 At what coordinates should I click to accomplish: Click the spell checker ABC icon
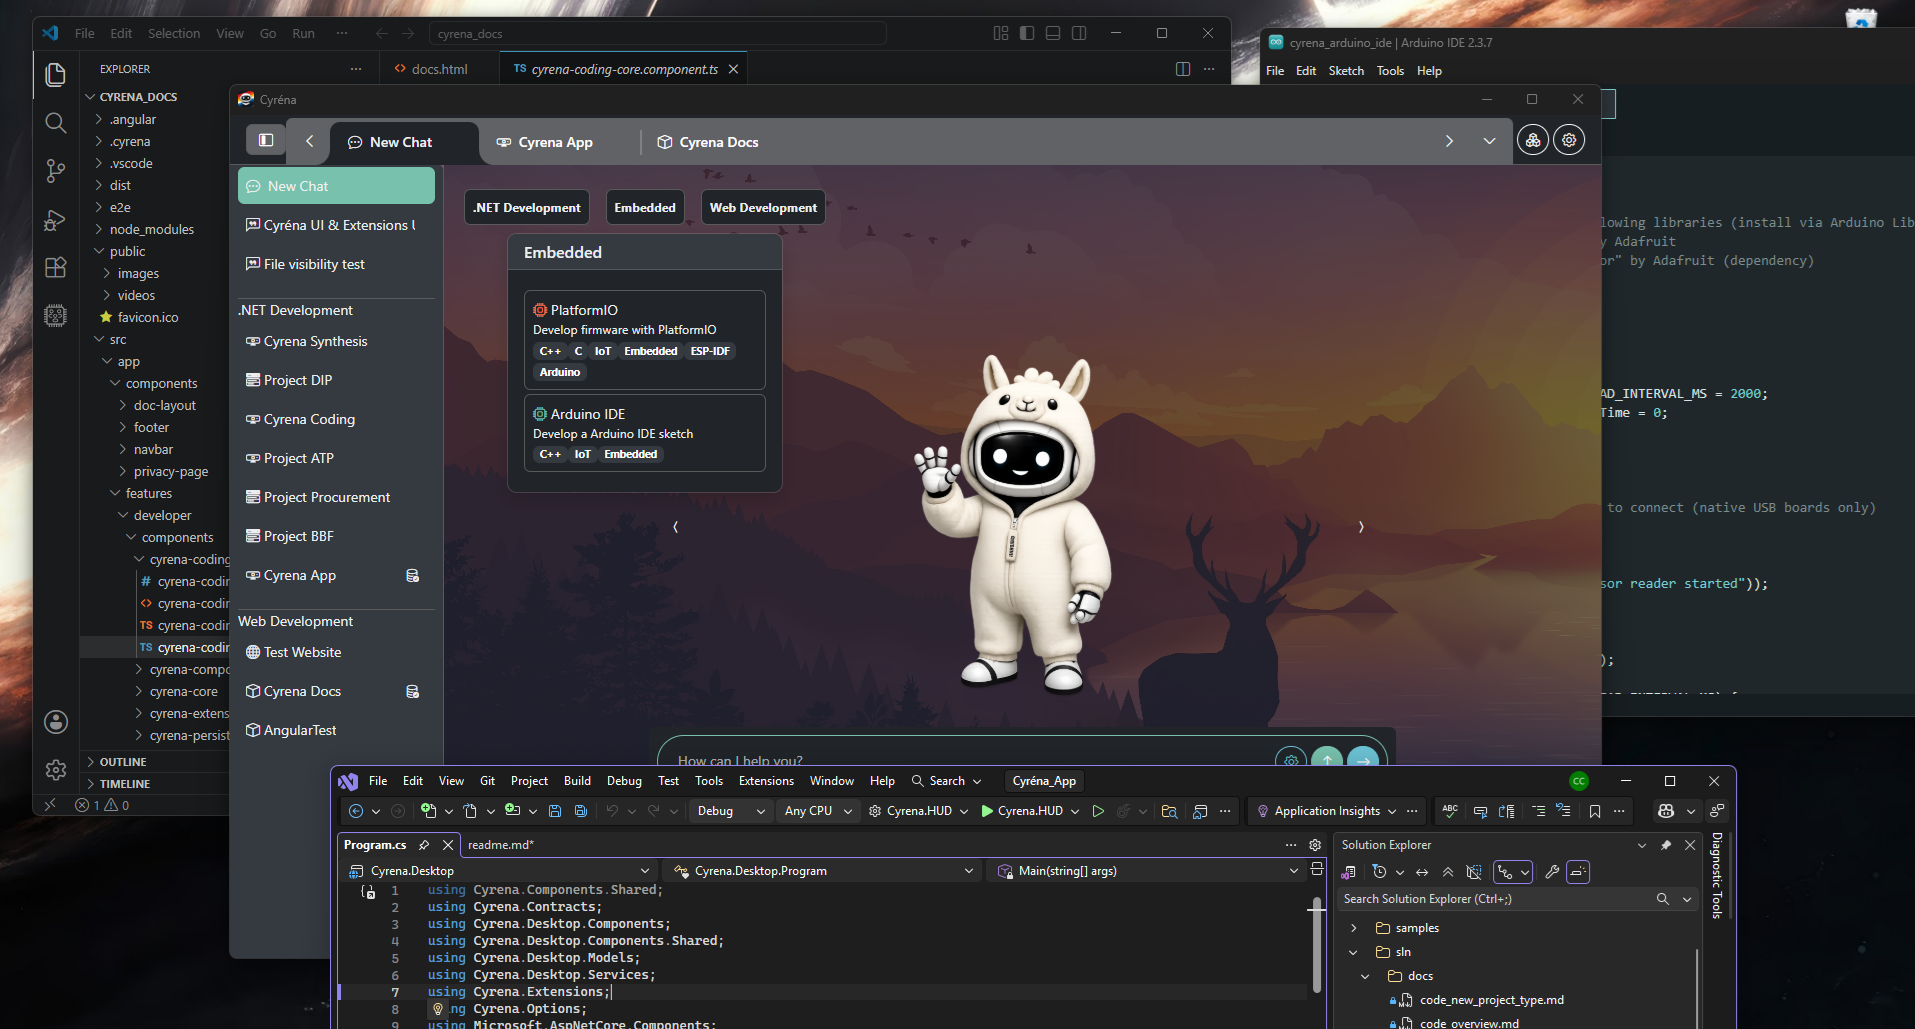[x=1450, y=811]
